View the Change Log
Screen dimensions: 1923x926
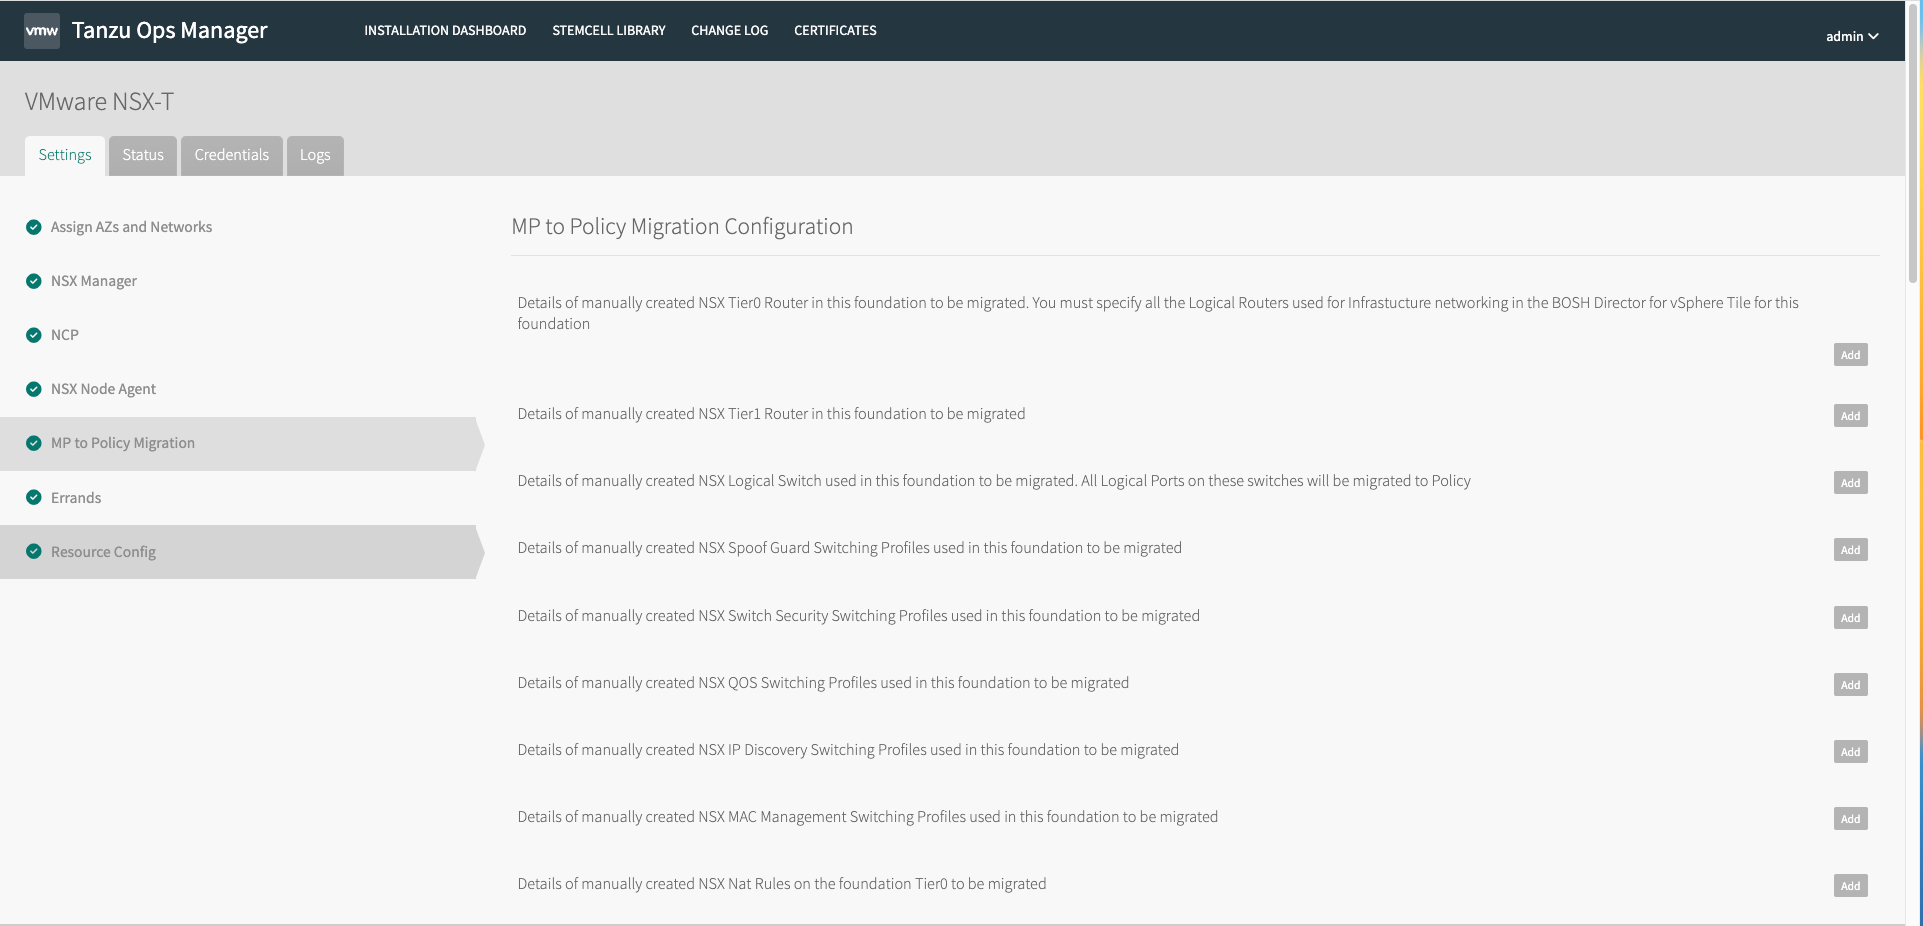[x=730, y=31]
